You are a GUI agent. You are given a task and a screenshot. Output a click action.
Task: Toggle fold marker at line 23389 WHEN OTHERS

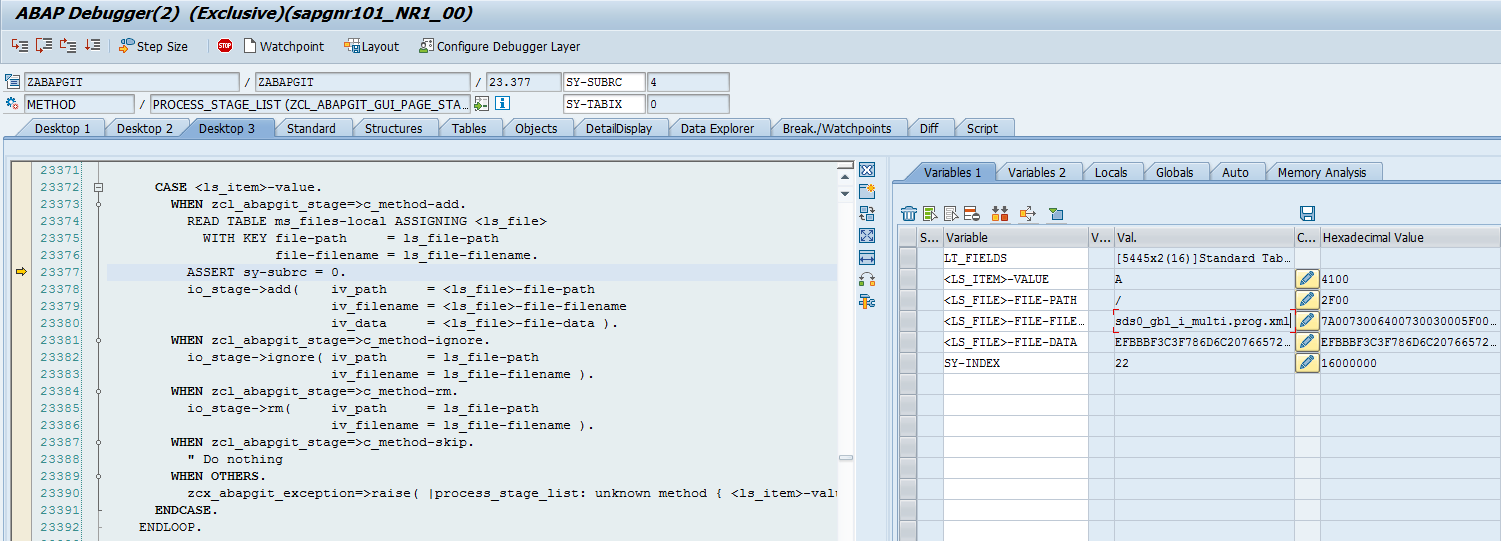(98, 476)
